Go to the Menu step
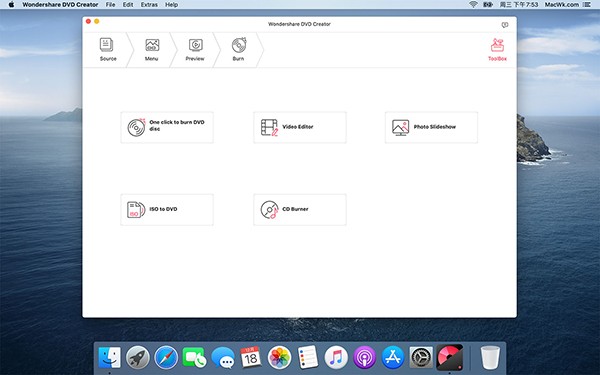 [152, 50]
